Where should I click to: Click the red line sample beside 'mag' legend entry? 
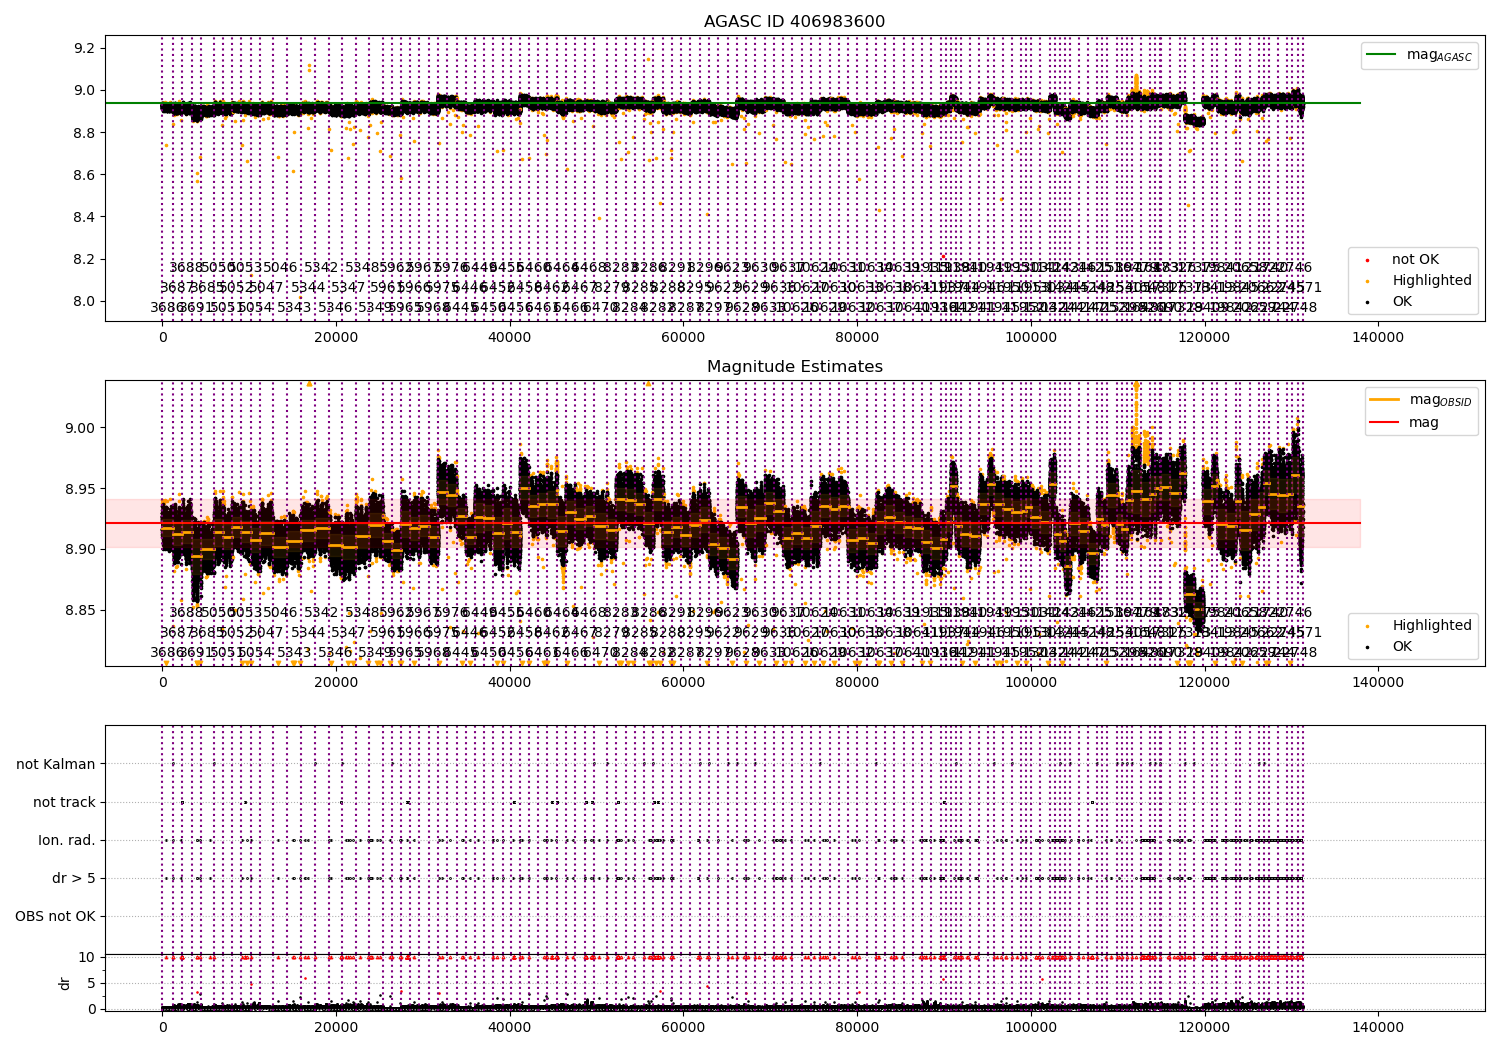click(x=1385, y=422)
